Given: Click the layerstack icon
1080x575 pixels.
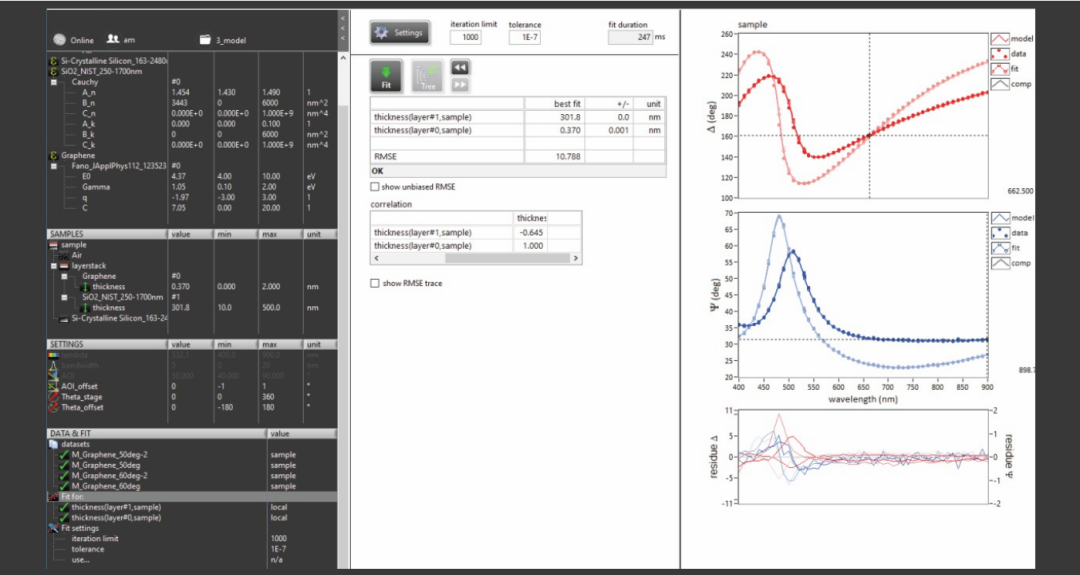Looking at the screenshot, I should [65, 266].
